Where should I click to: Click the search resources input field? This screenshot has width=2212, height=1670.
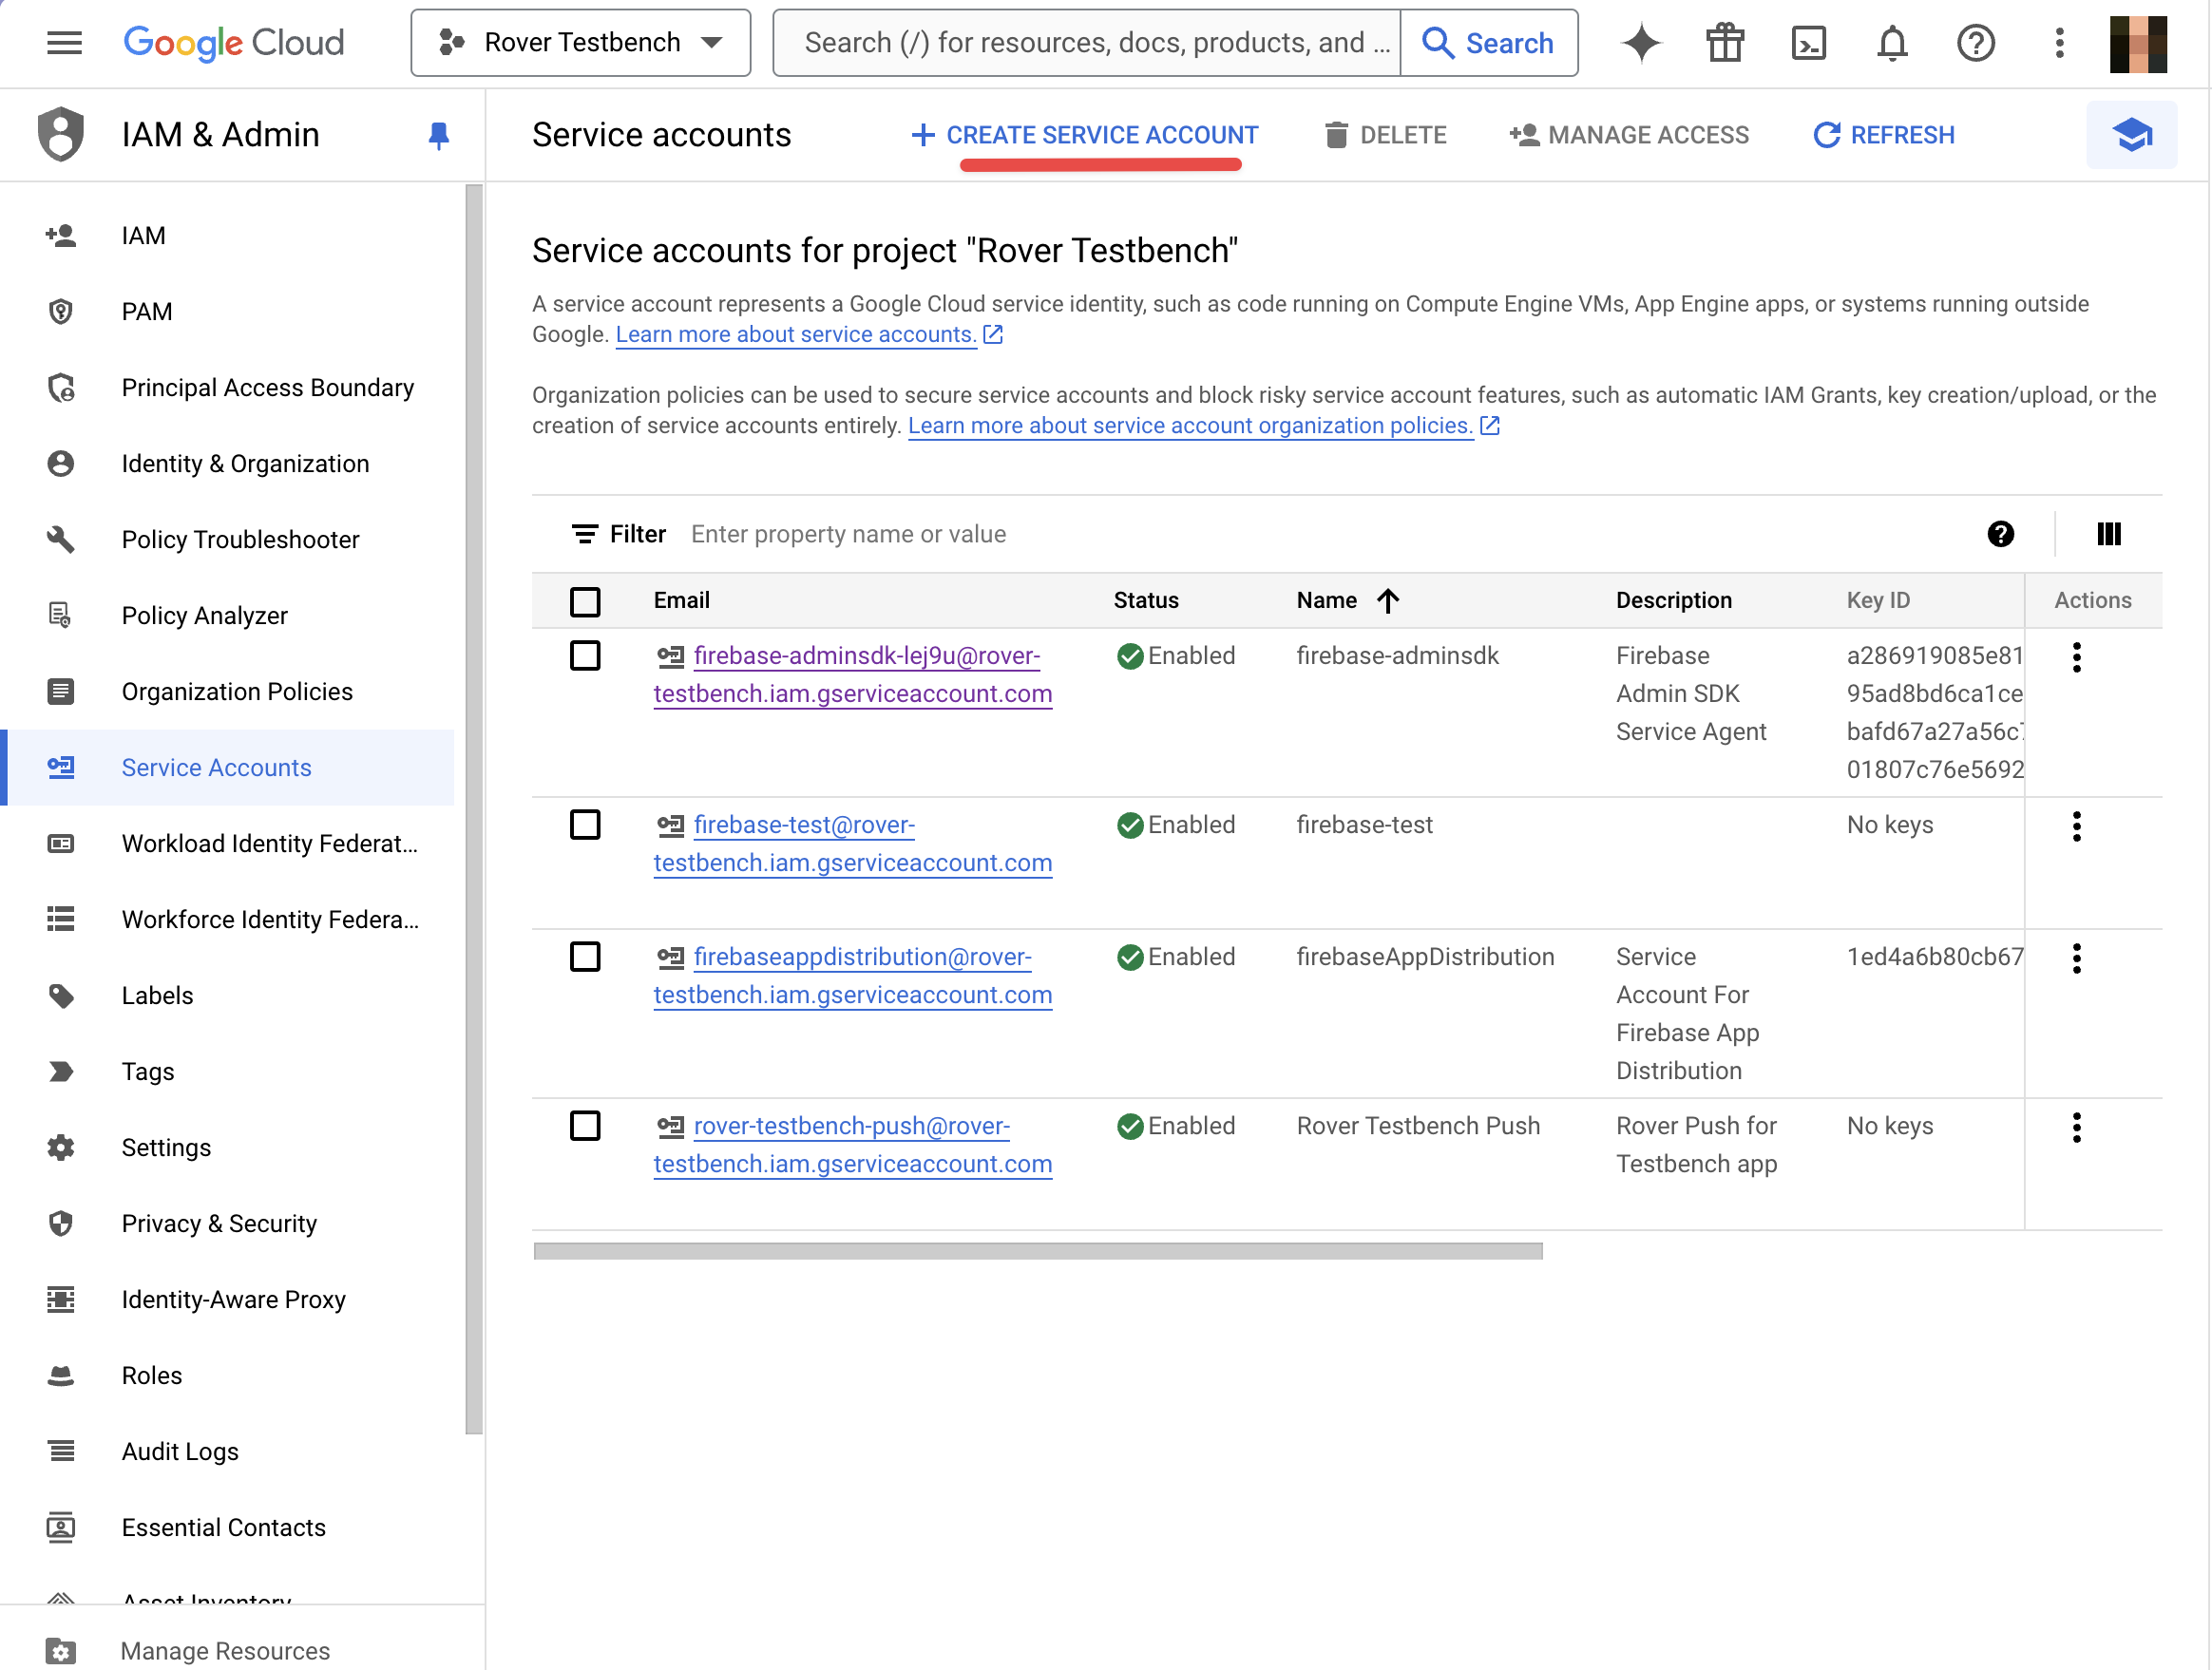1087,43
